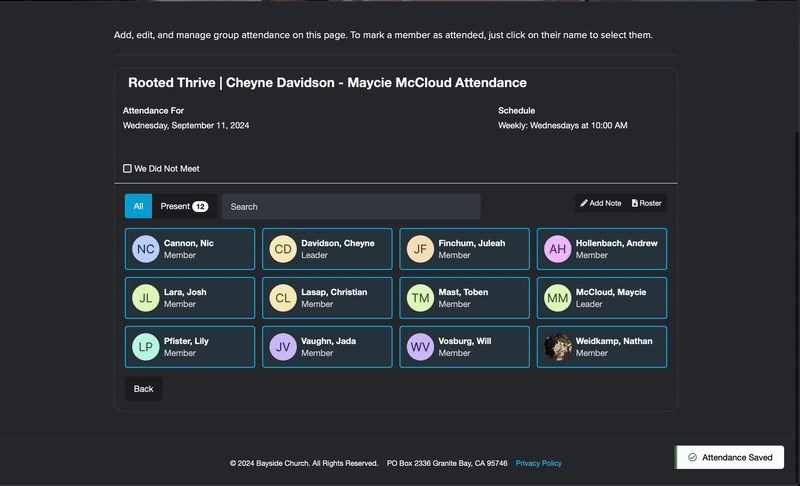Click the document icon next to Roster

635,203
